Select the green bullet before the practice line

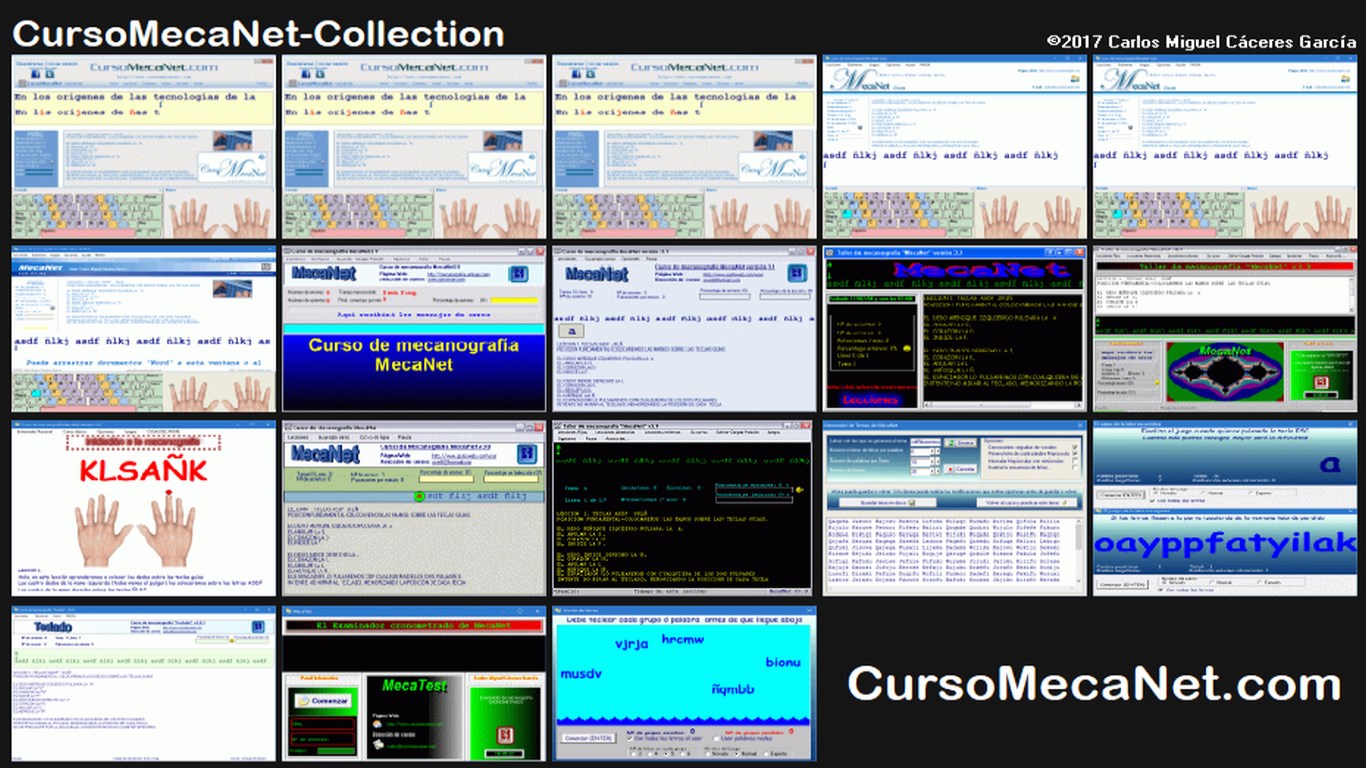tap(419, 496)
